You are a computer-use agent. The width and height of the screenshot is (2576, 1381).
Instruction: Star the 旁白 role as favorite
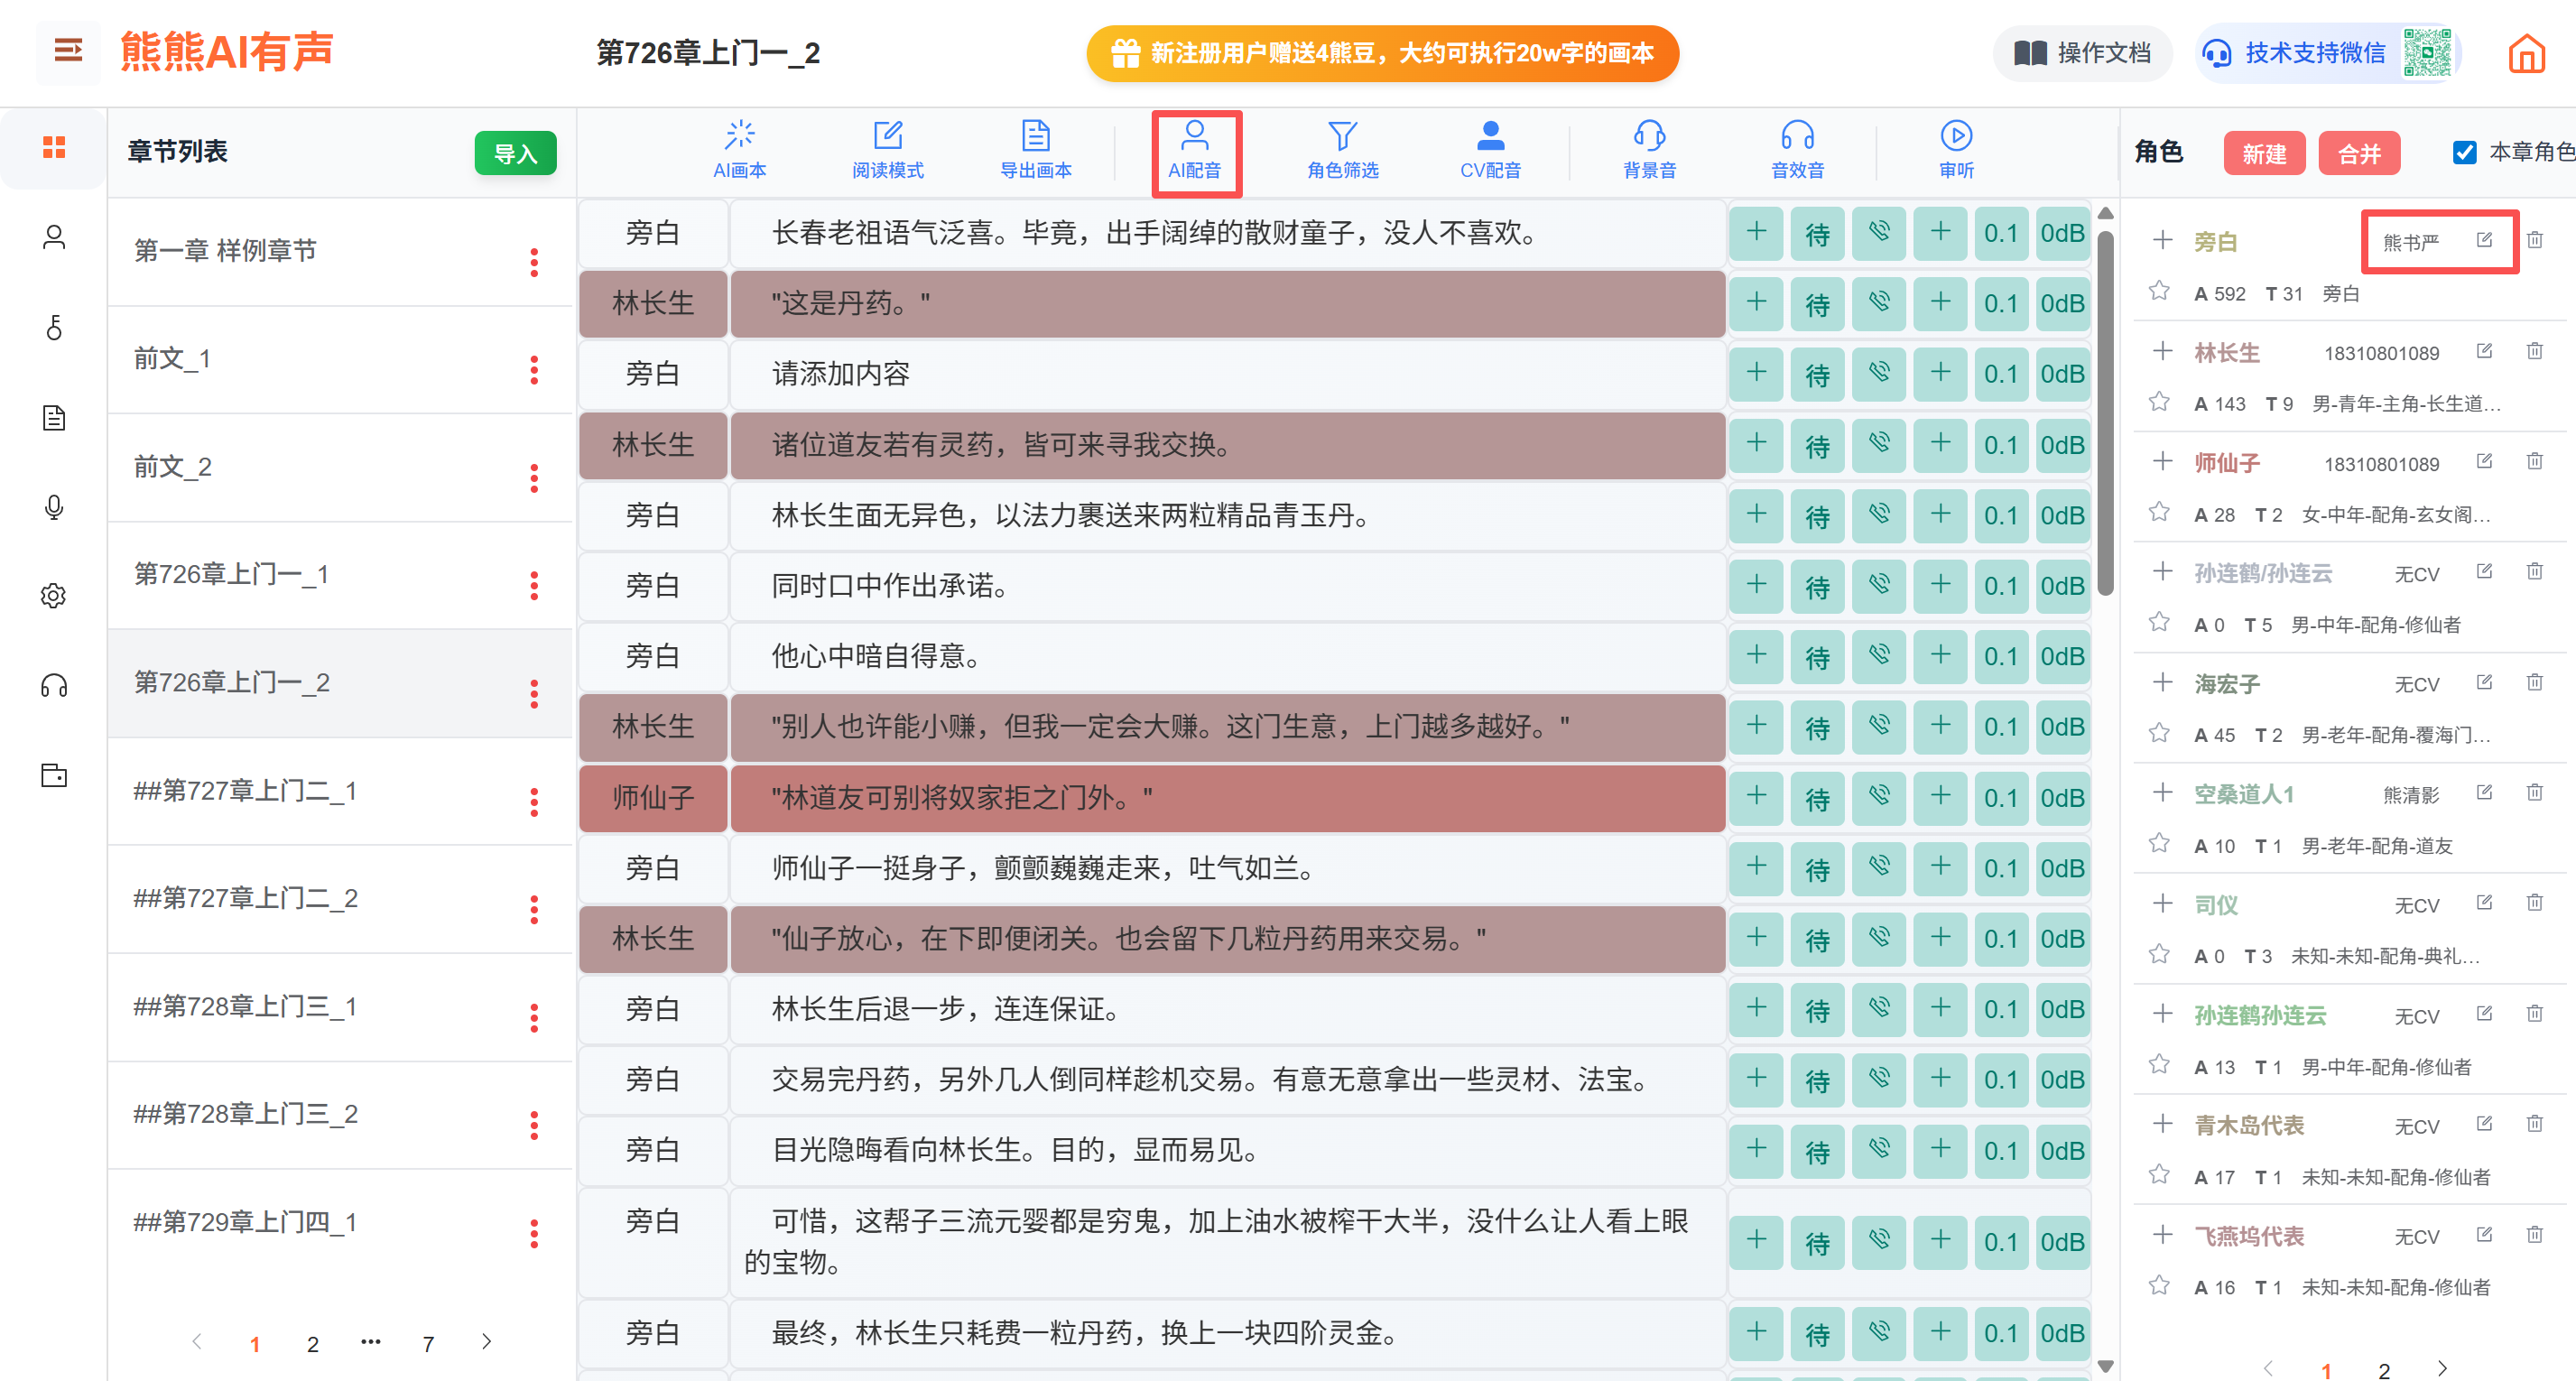pos(2159,291)
